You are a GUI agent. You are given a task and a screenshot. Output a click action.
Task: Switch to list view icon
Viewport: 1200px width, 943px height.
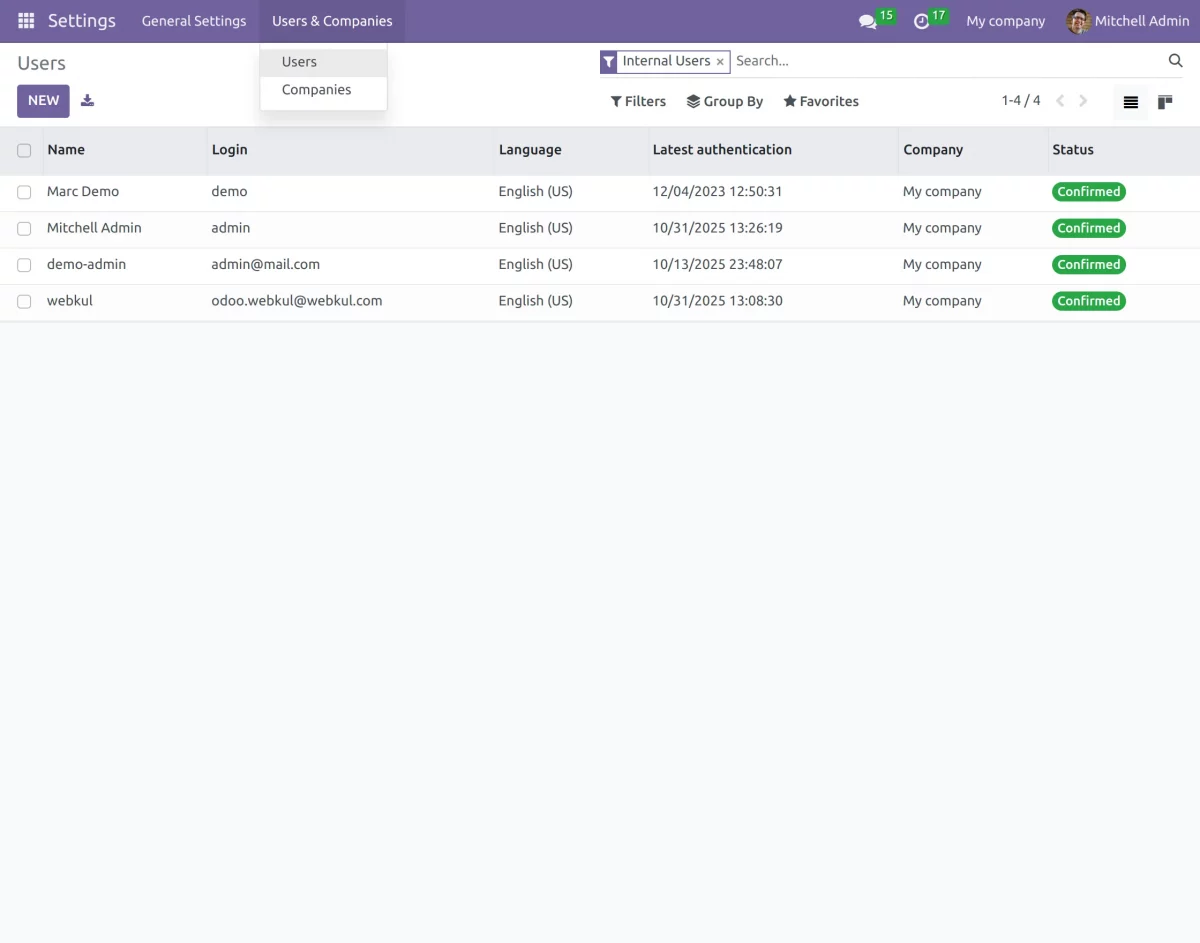tap(1130, 101)
